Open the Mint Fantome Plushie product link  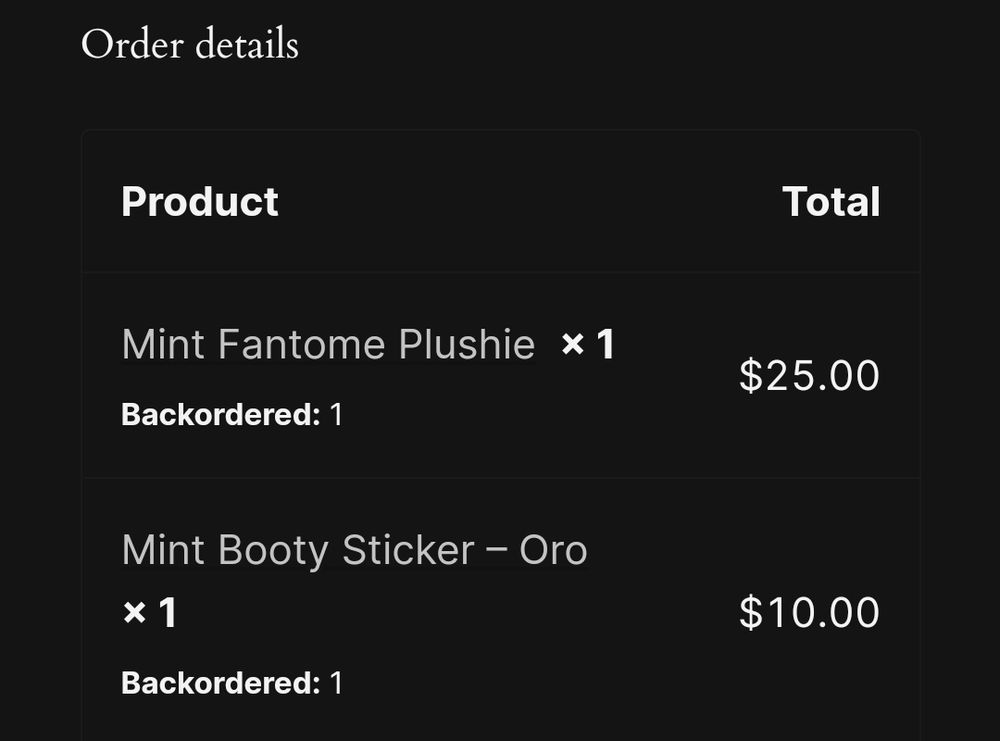(328, 344)
